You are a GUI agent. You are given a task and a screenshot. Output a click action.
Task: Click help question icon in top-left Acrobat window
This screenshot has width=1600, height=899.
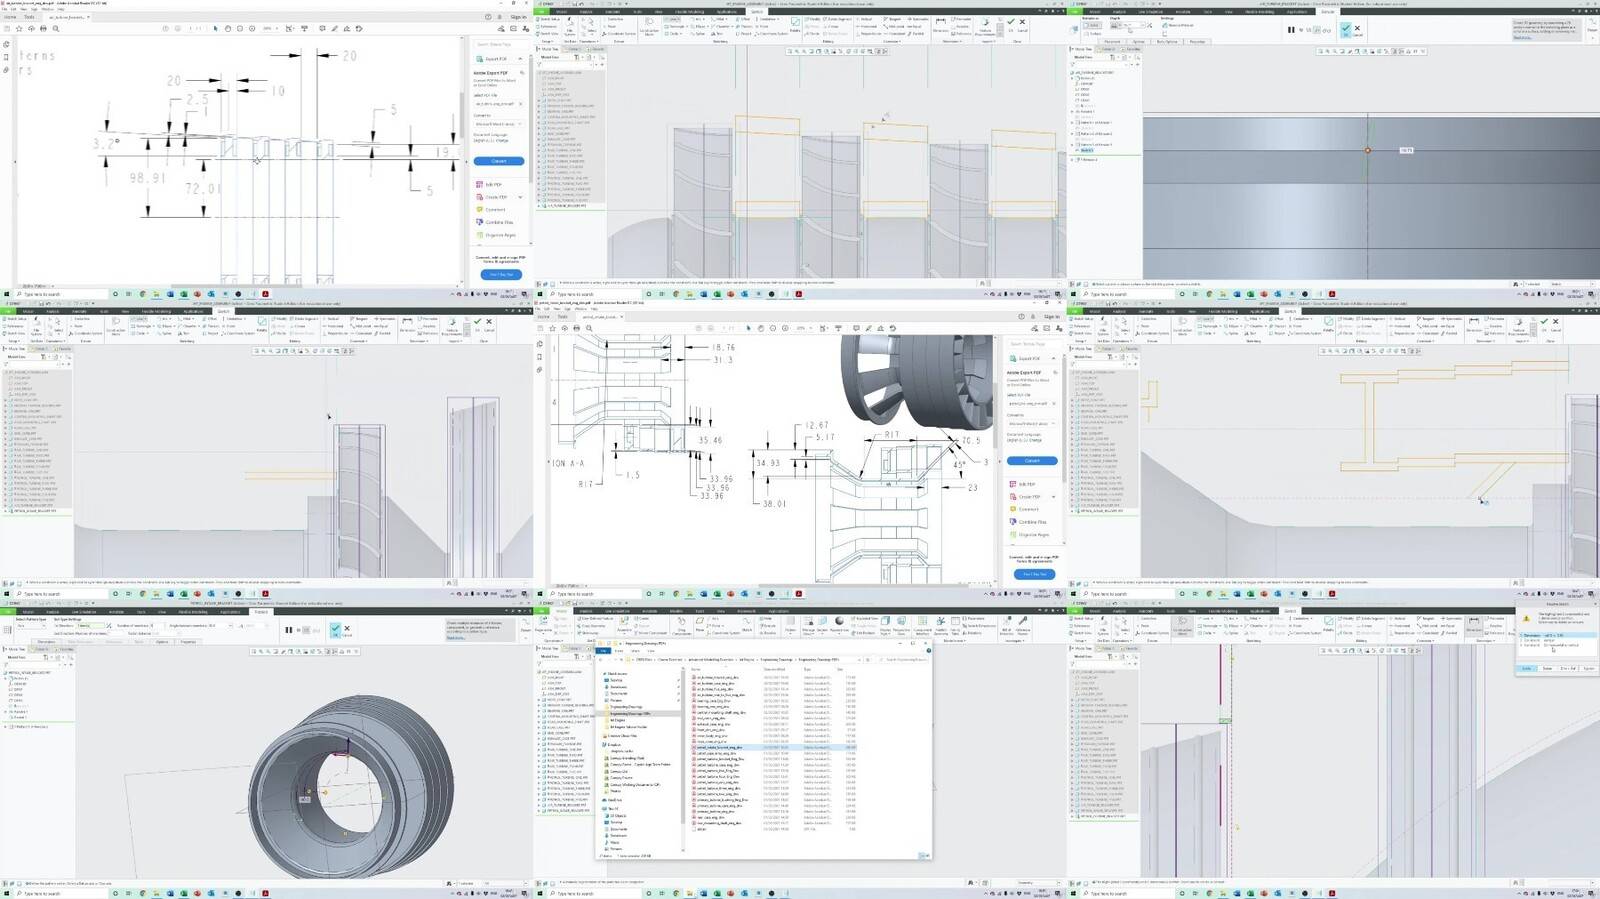(x=487, y=17)
